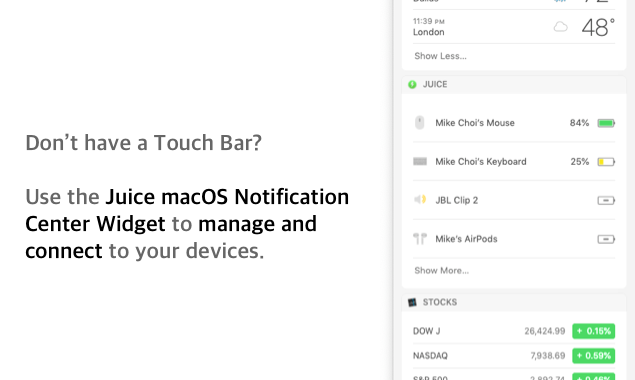Screen dimensions: 635x380
Task: Expand Juice devices with Show More
Action: pos(441,270)
